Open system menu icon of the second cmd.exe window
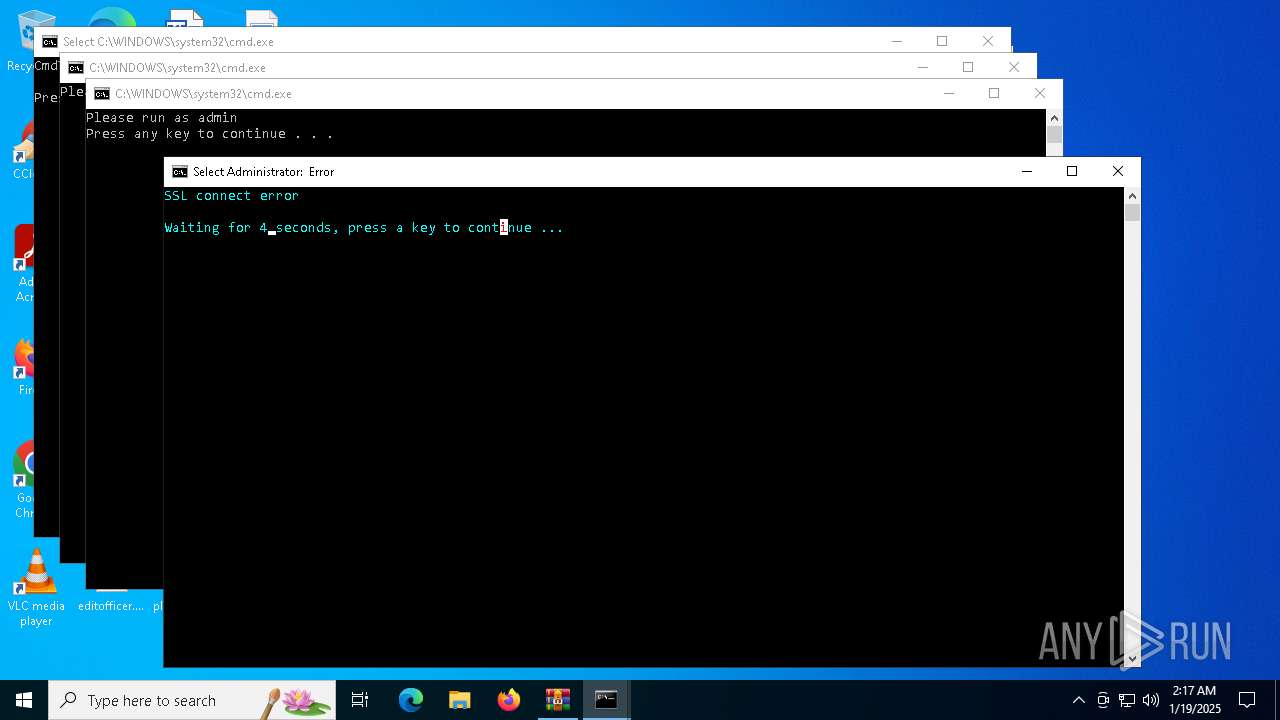This screenshot has height=720, width=1280. [x=75, y=68]
